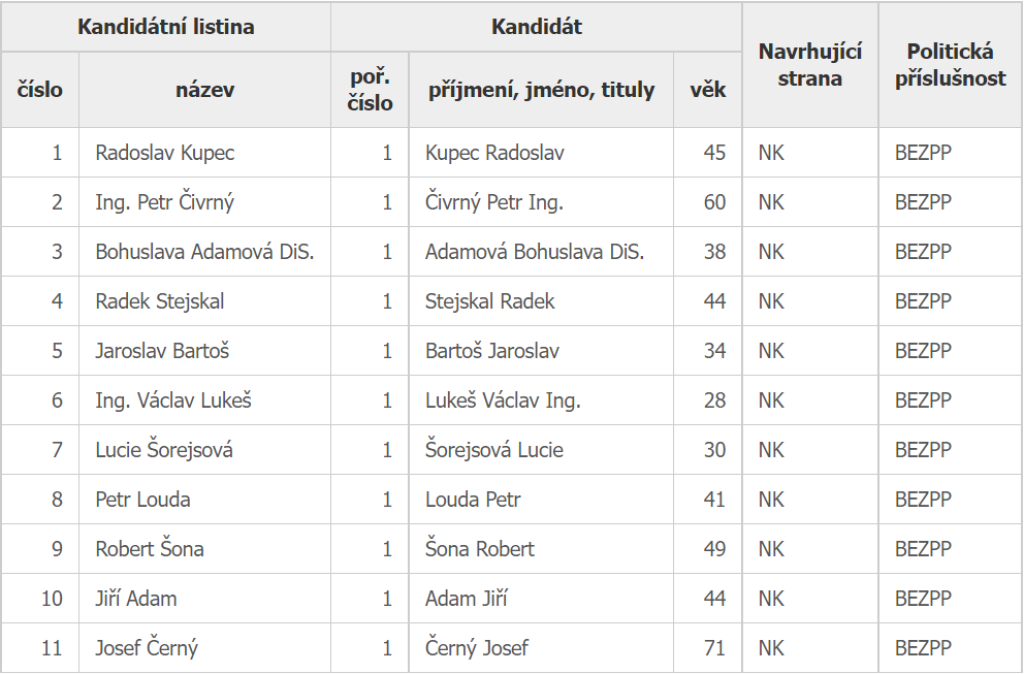The width and height of the screenshot is (1024, 674).
Task: Click candidate name "Louda Petr"
Action: [473, 499]
